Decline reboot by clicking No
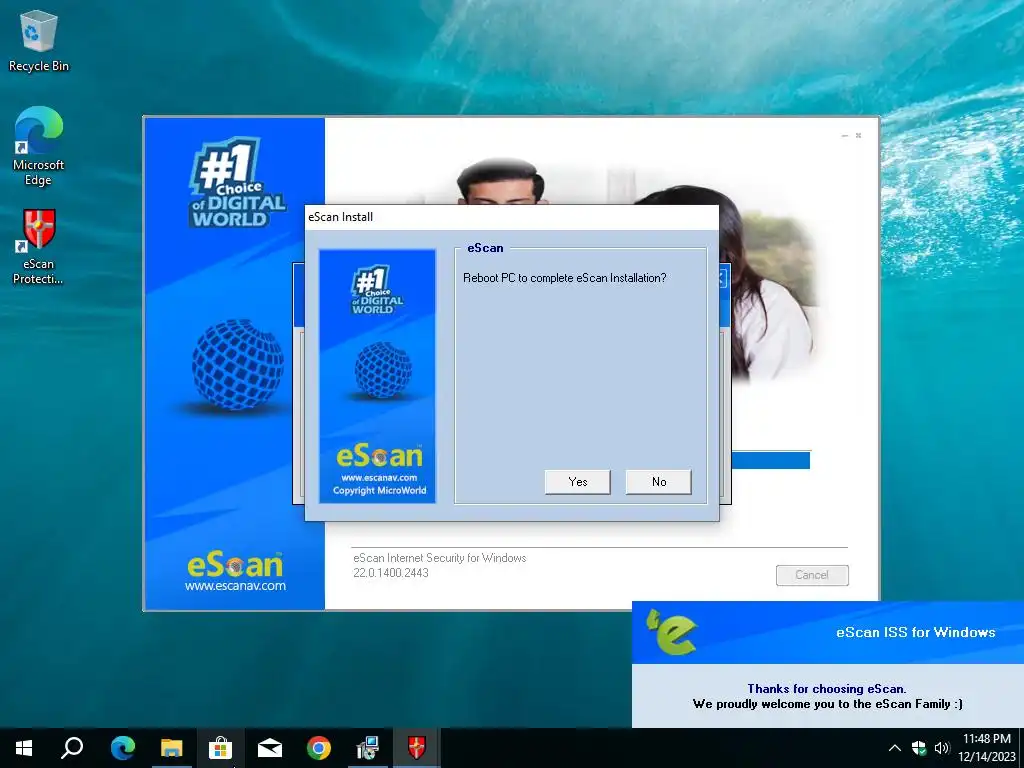This screenshot has width=1024, height=768. [658, 482]
